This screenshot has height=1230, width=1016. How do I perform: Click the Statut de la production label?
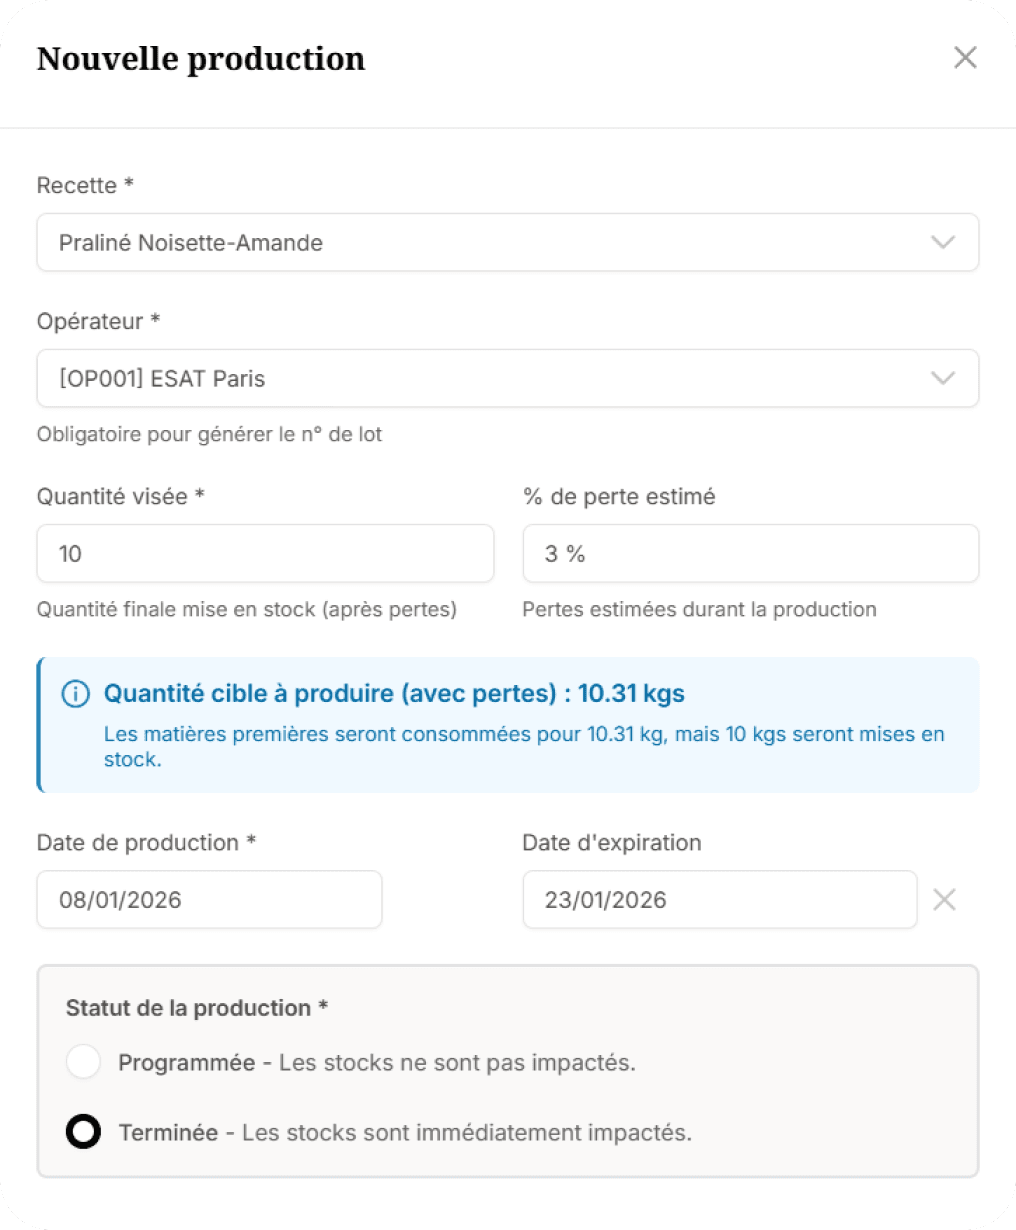pyautogui.click(x=193, y=1008)
